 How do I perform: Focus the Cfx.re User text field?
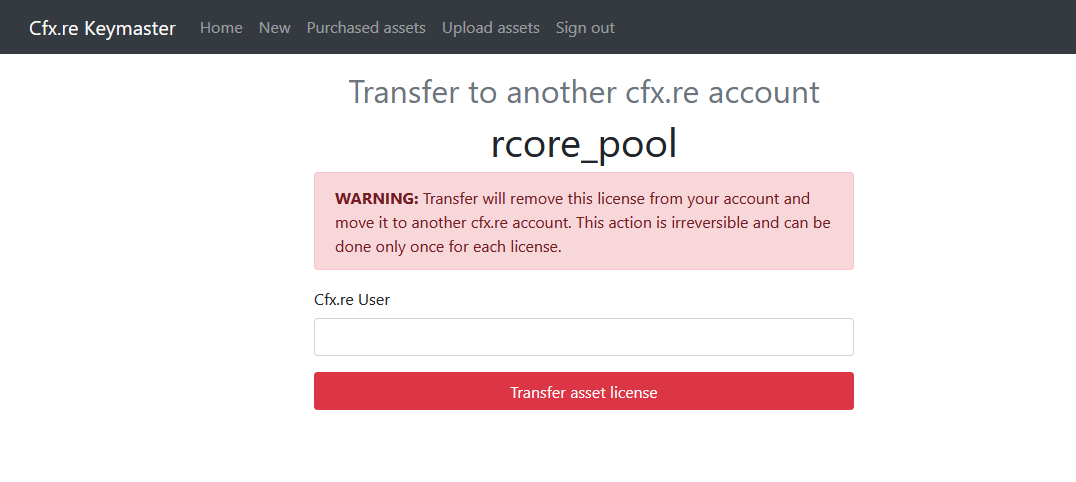coord(583,337)
